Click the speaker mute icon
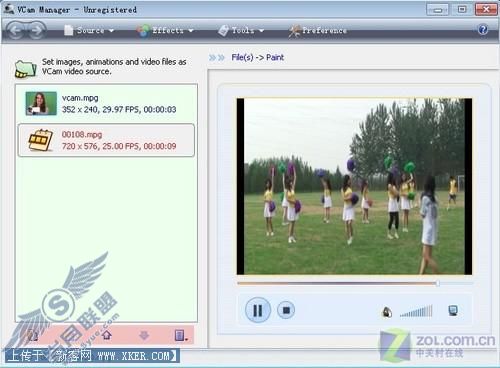Screen dimensions: 500x368 pos(387,312)
